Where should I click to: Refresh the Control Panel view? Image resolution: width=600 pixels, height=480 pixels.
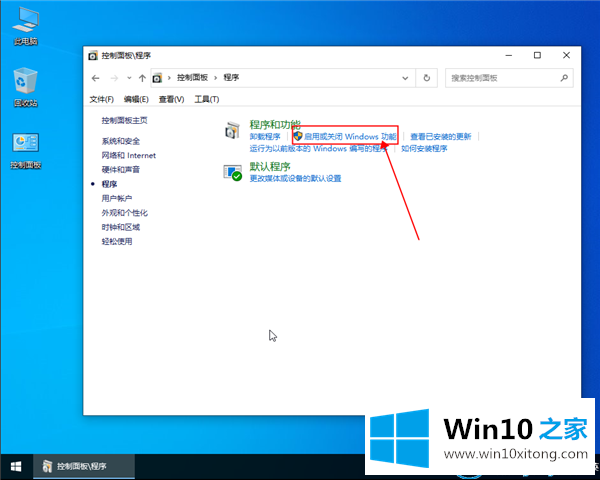(427, 78)
